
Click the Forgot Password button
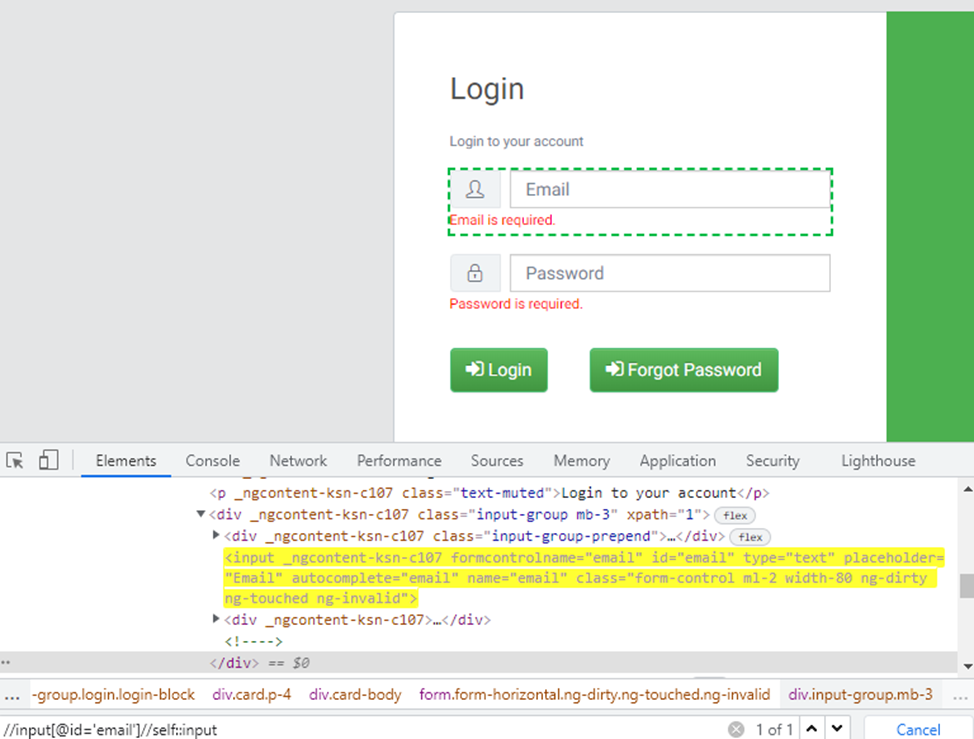tap(684, 370)
